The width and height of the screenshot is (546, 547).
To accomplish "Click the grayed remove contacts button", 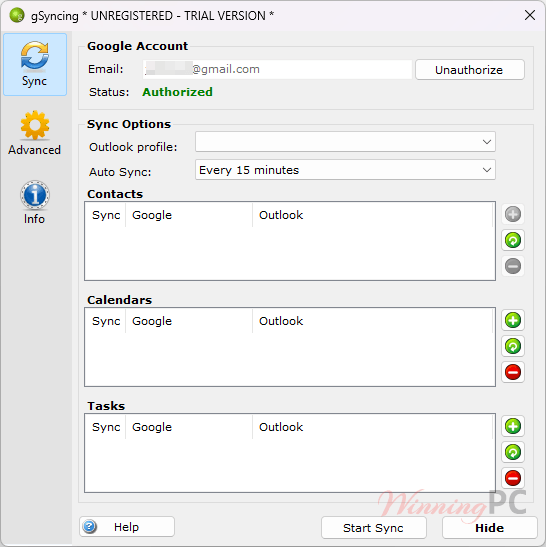I will coord(513,266).
